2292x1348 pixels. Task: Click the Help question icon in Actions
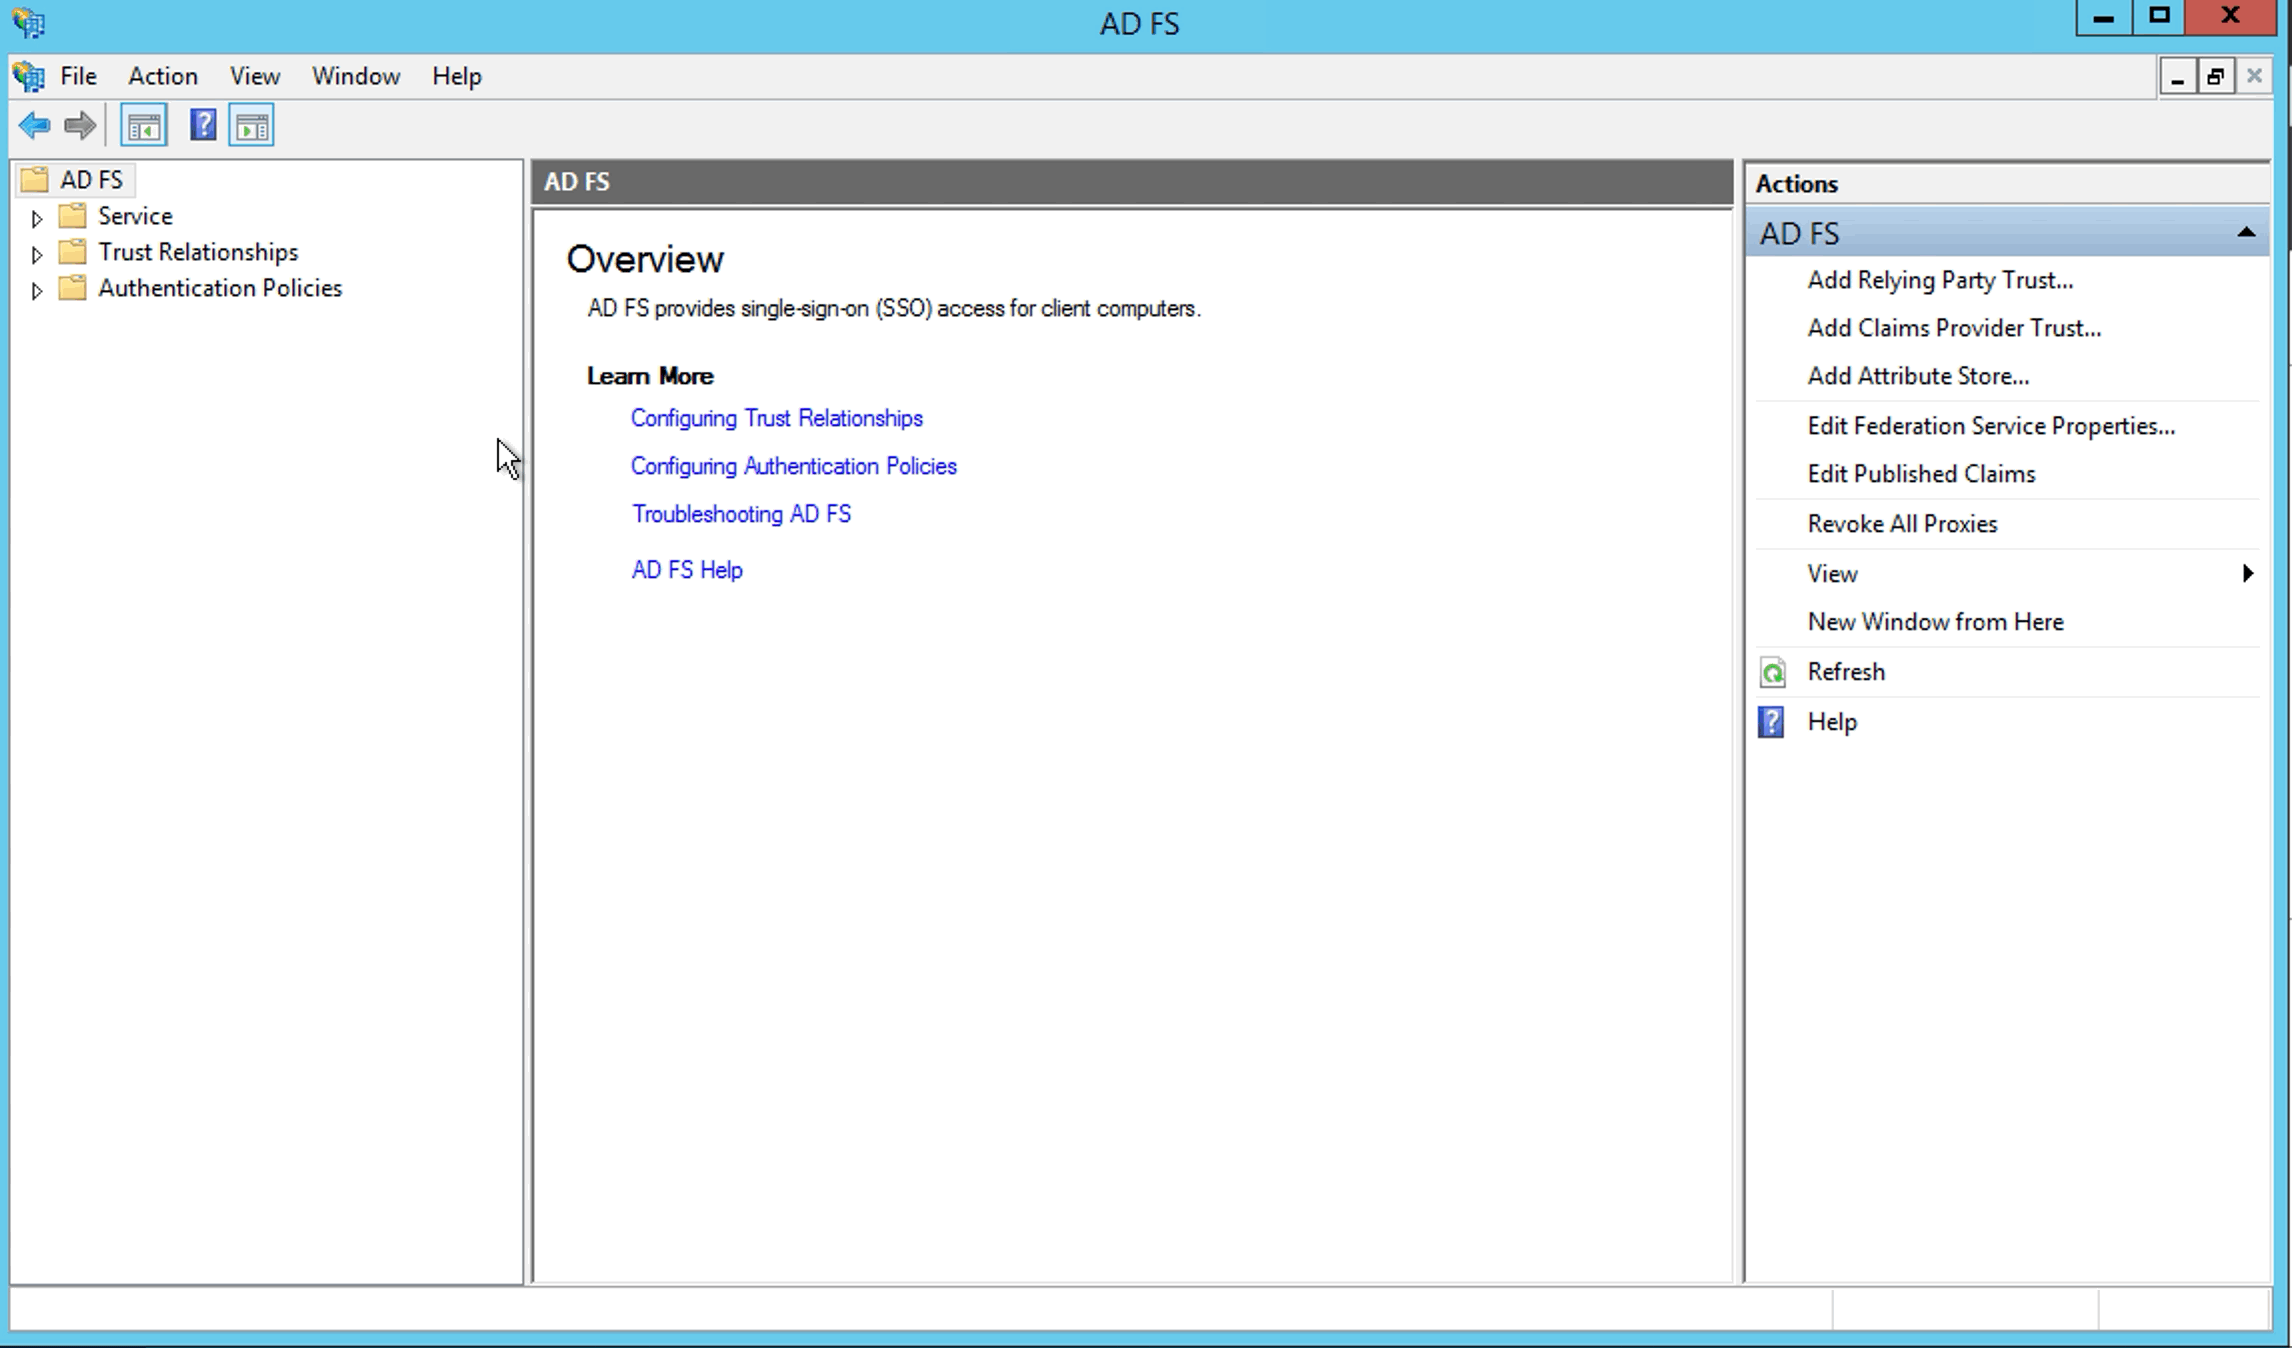[x=1771, y=722]
